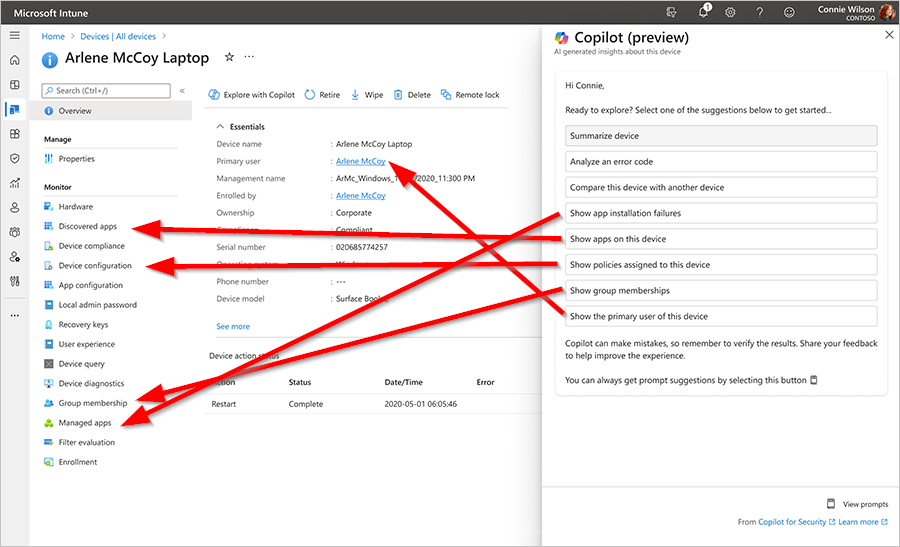Open Group membership menu item
Image resolution: width=900 pixels, height=547 pixels.
coord(86,403)
